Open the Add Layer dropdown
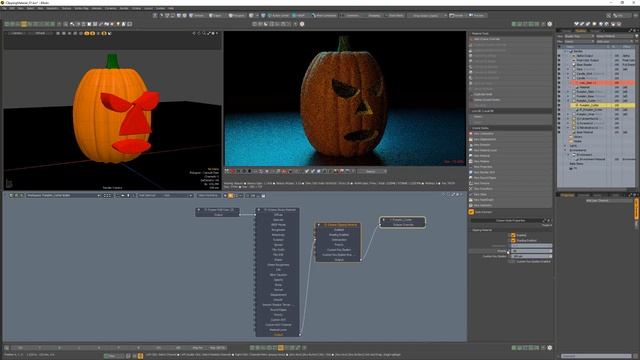 coord(614,41)
